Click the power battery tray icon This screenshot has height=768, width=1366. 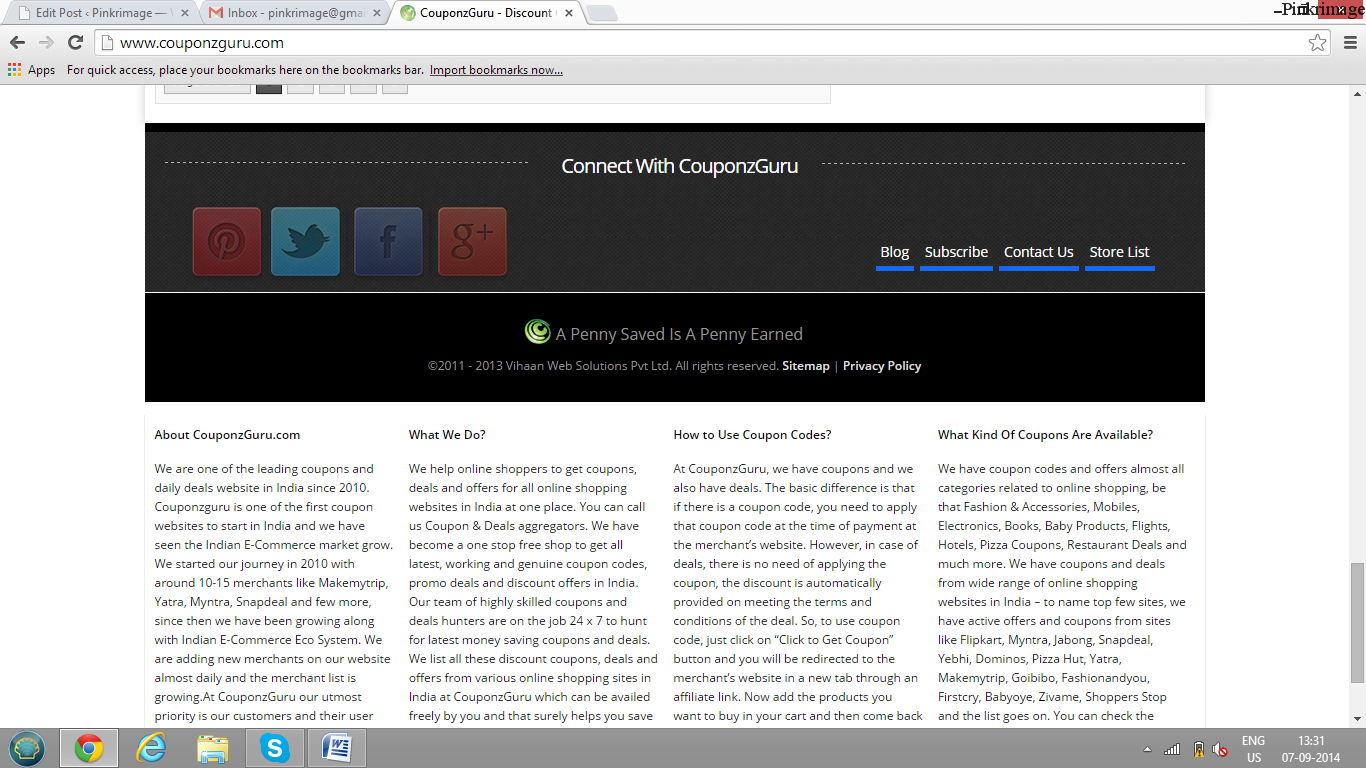[1198, 749]
